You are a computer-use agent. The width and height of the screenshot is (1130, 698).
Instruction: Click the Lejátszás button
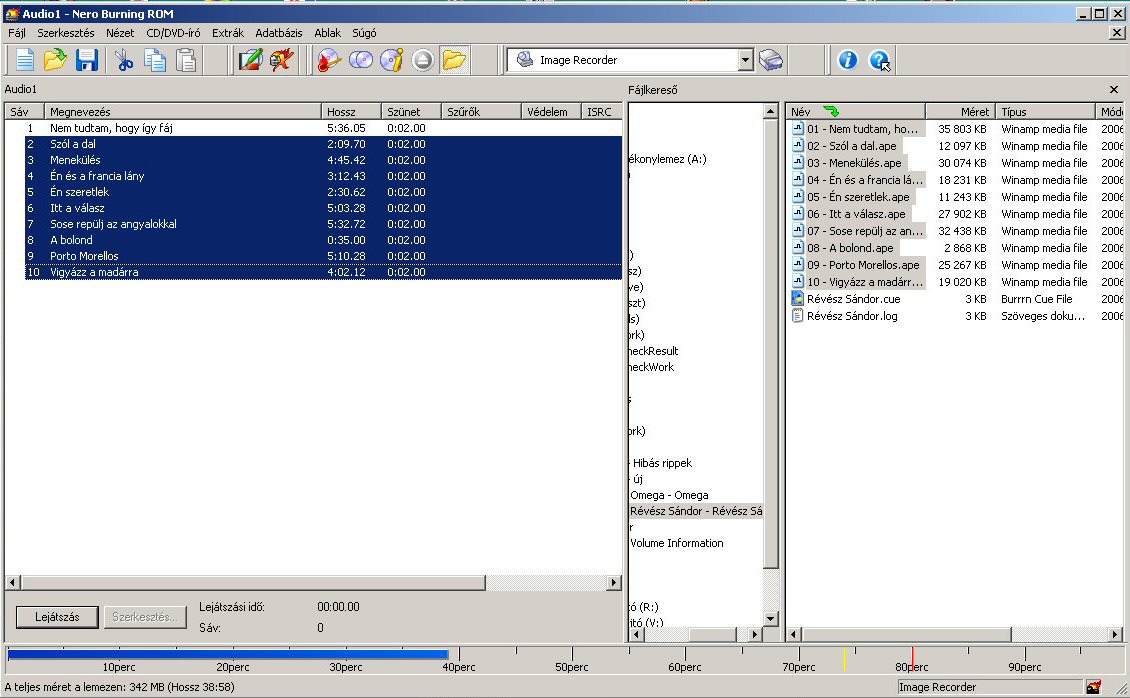point(56,617)
